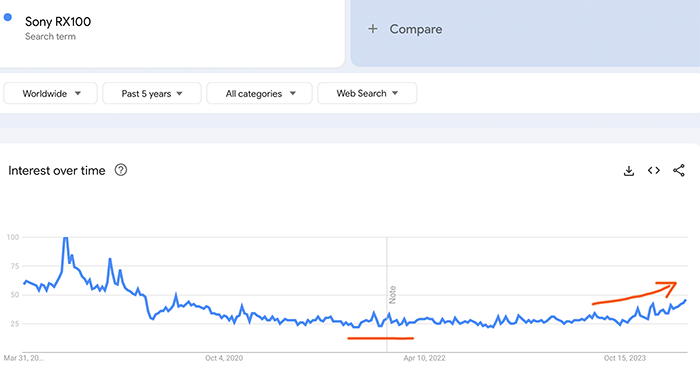Open the Past 5 years dropdown
Image resolution: width=700 pixels, height=373 pixels.
pos(152,93)
